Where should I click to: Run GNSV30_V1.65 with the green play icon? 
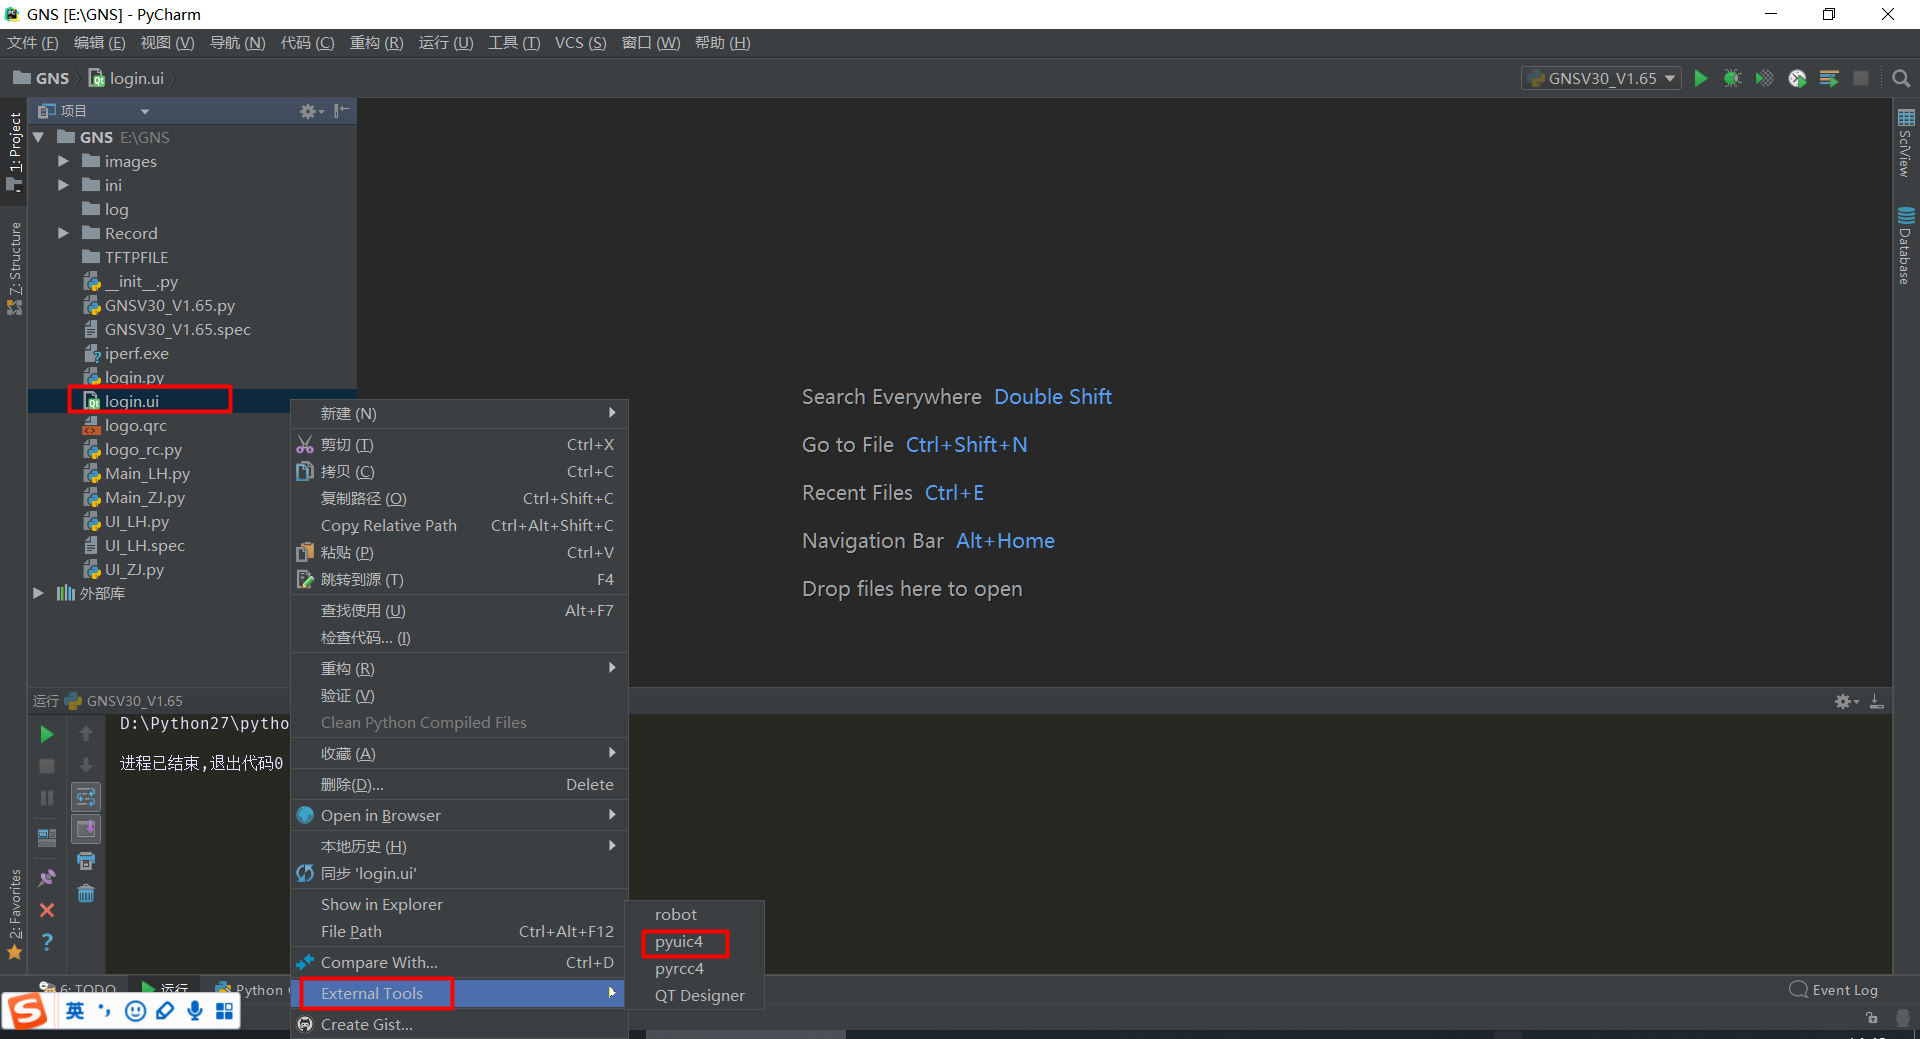(x=1701, y=78)
